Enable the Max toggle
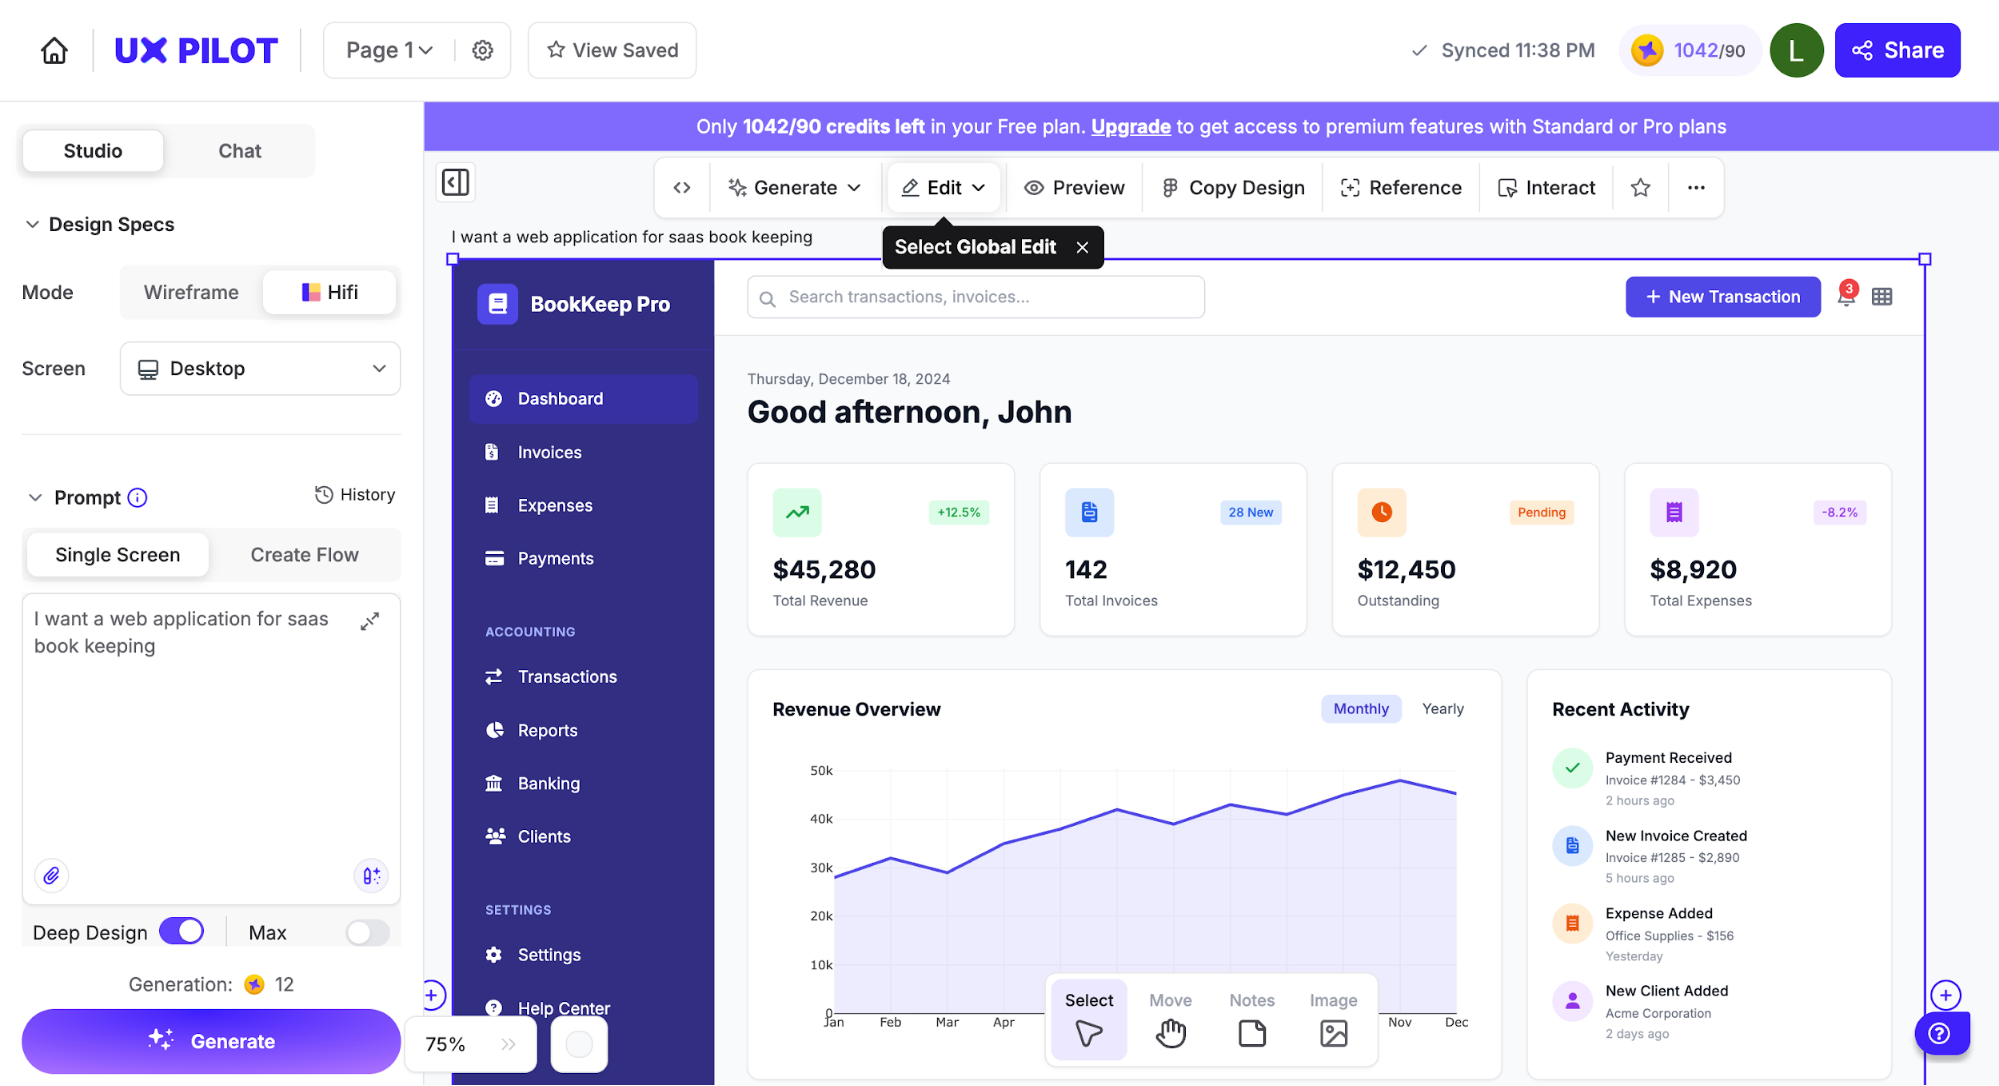1999x1086 pixels. [x=367, y=932]
